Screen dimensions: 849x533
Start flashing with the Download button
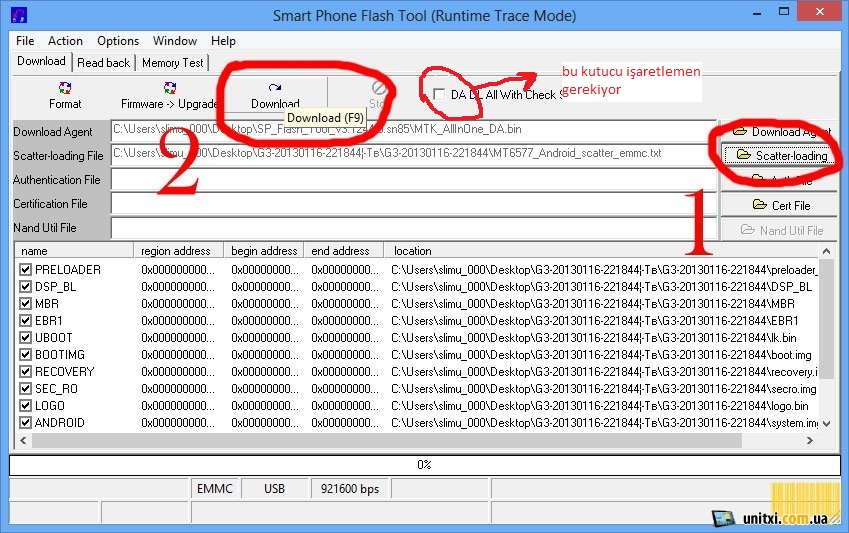point(275,95)
